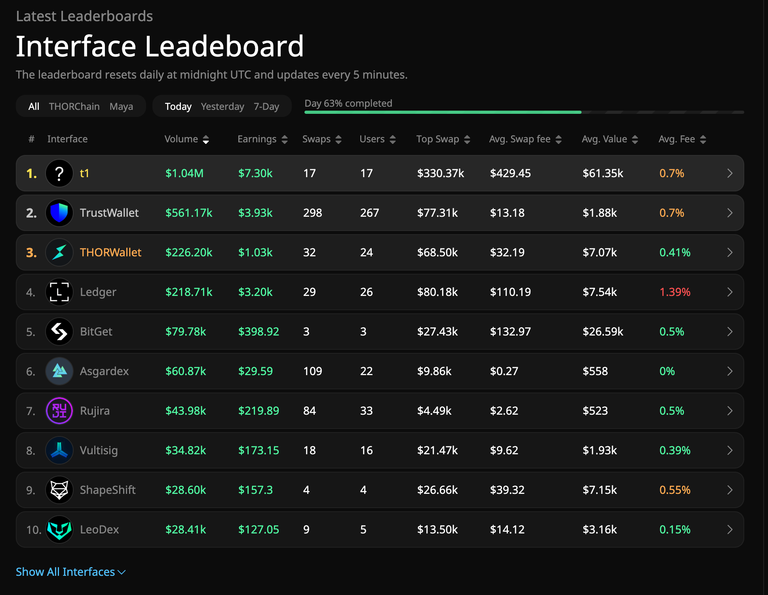Click Ledger avg fee 1.39%

[x=674, y=292]
